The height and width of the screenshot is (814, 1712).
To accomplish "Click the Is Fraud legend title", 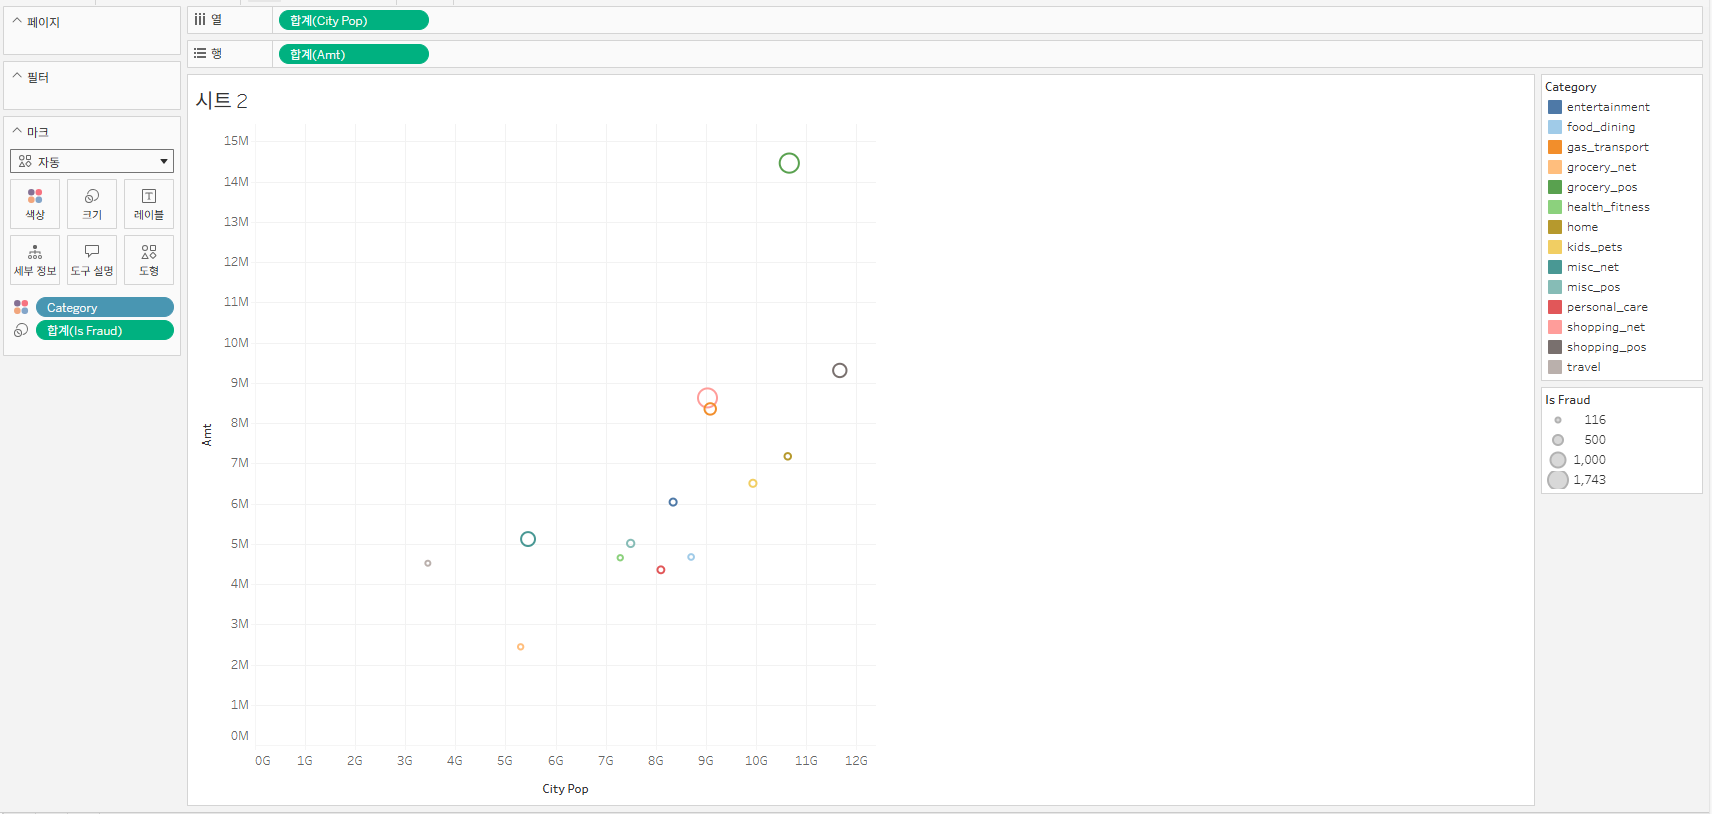I will click(1567, 400).
